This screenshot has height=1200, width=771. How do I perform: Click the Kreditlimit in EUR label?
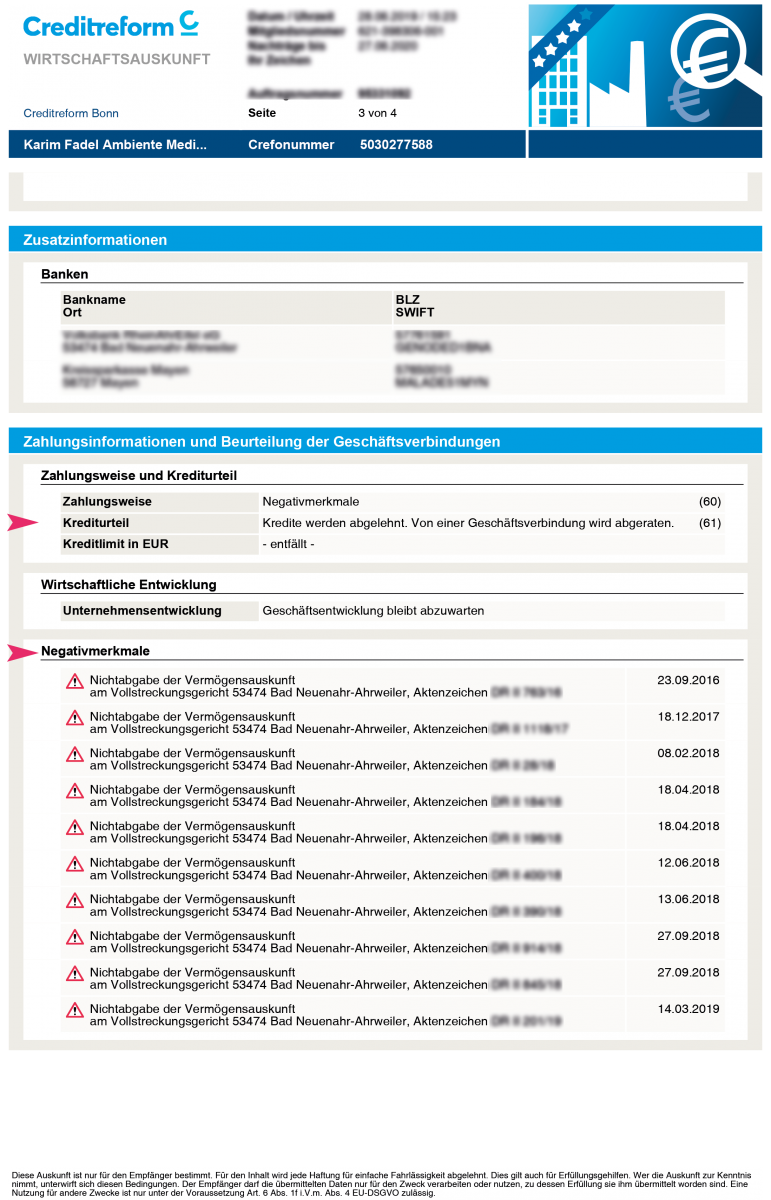tap(115, 544)
